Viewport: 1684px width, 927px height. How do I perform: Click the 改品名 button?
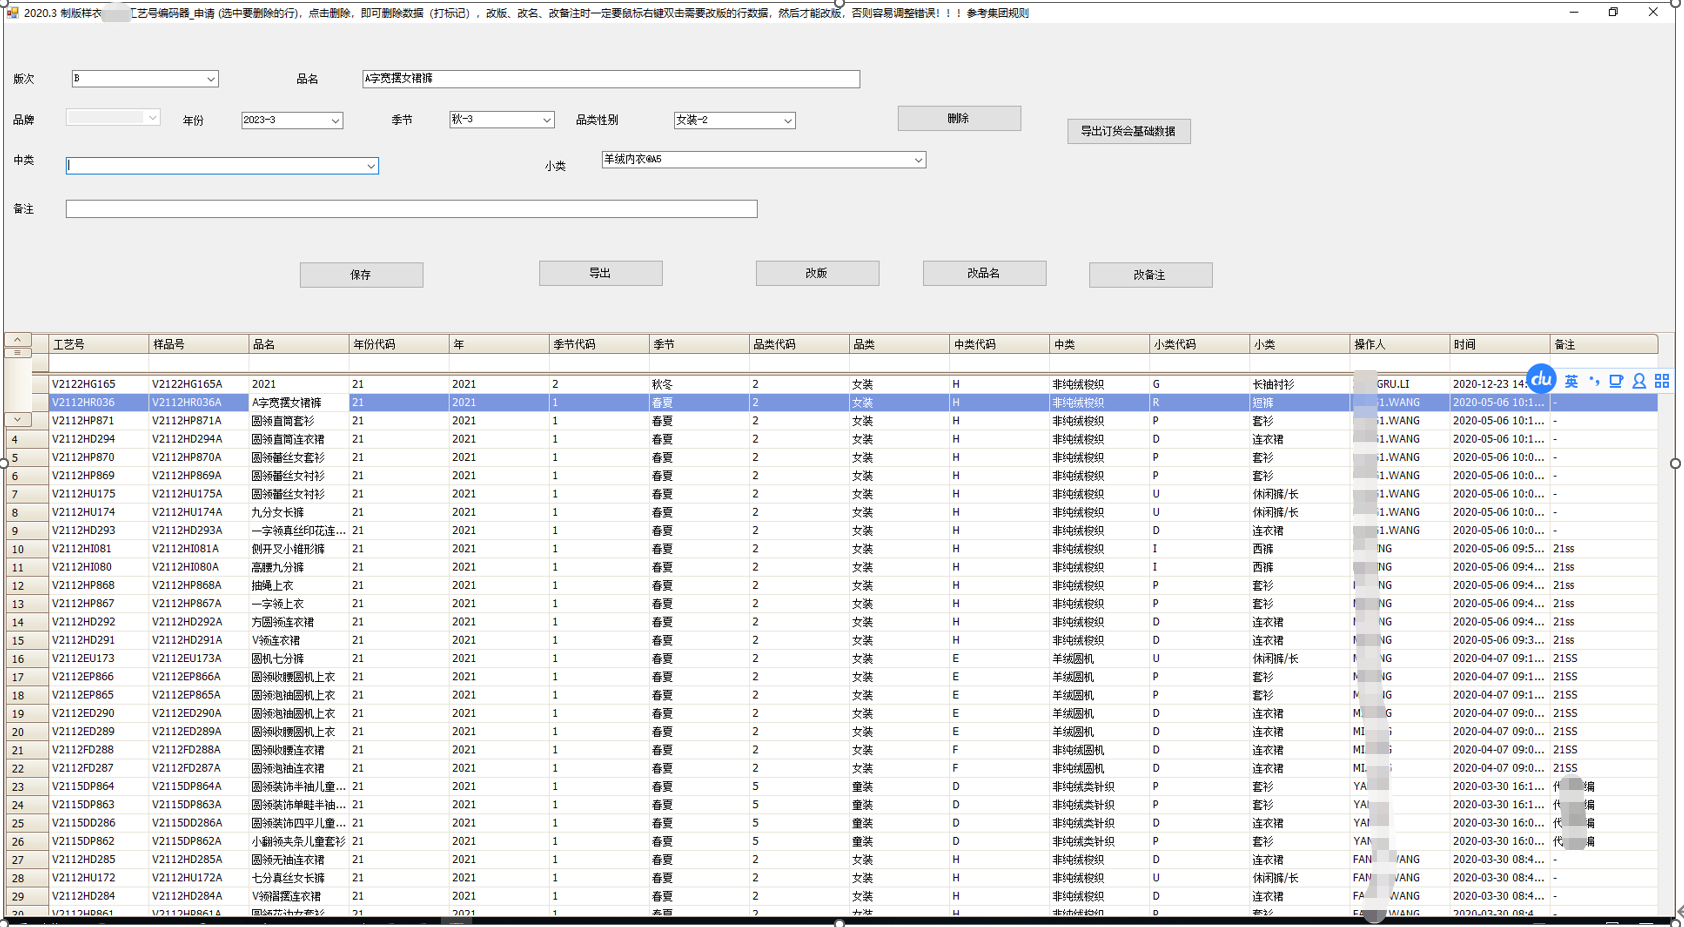(x=984, y=273)
